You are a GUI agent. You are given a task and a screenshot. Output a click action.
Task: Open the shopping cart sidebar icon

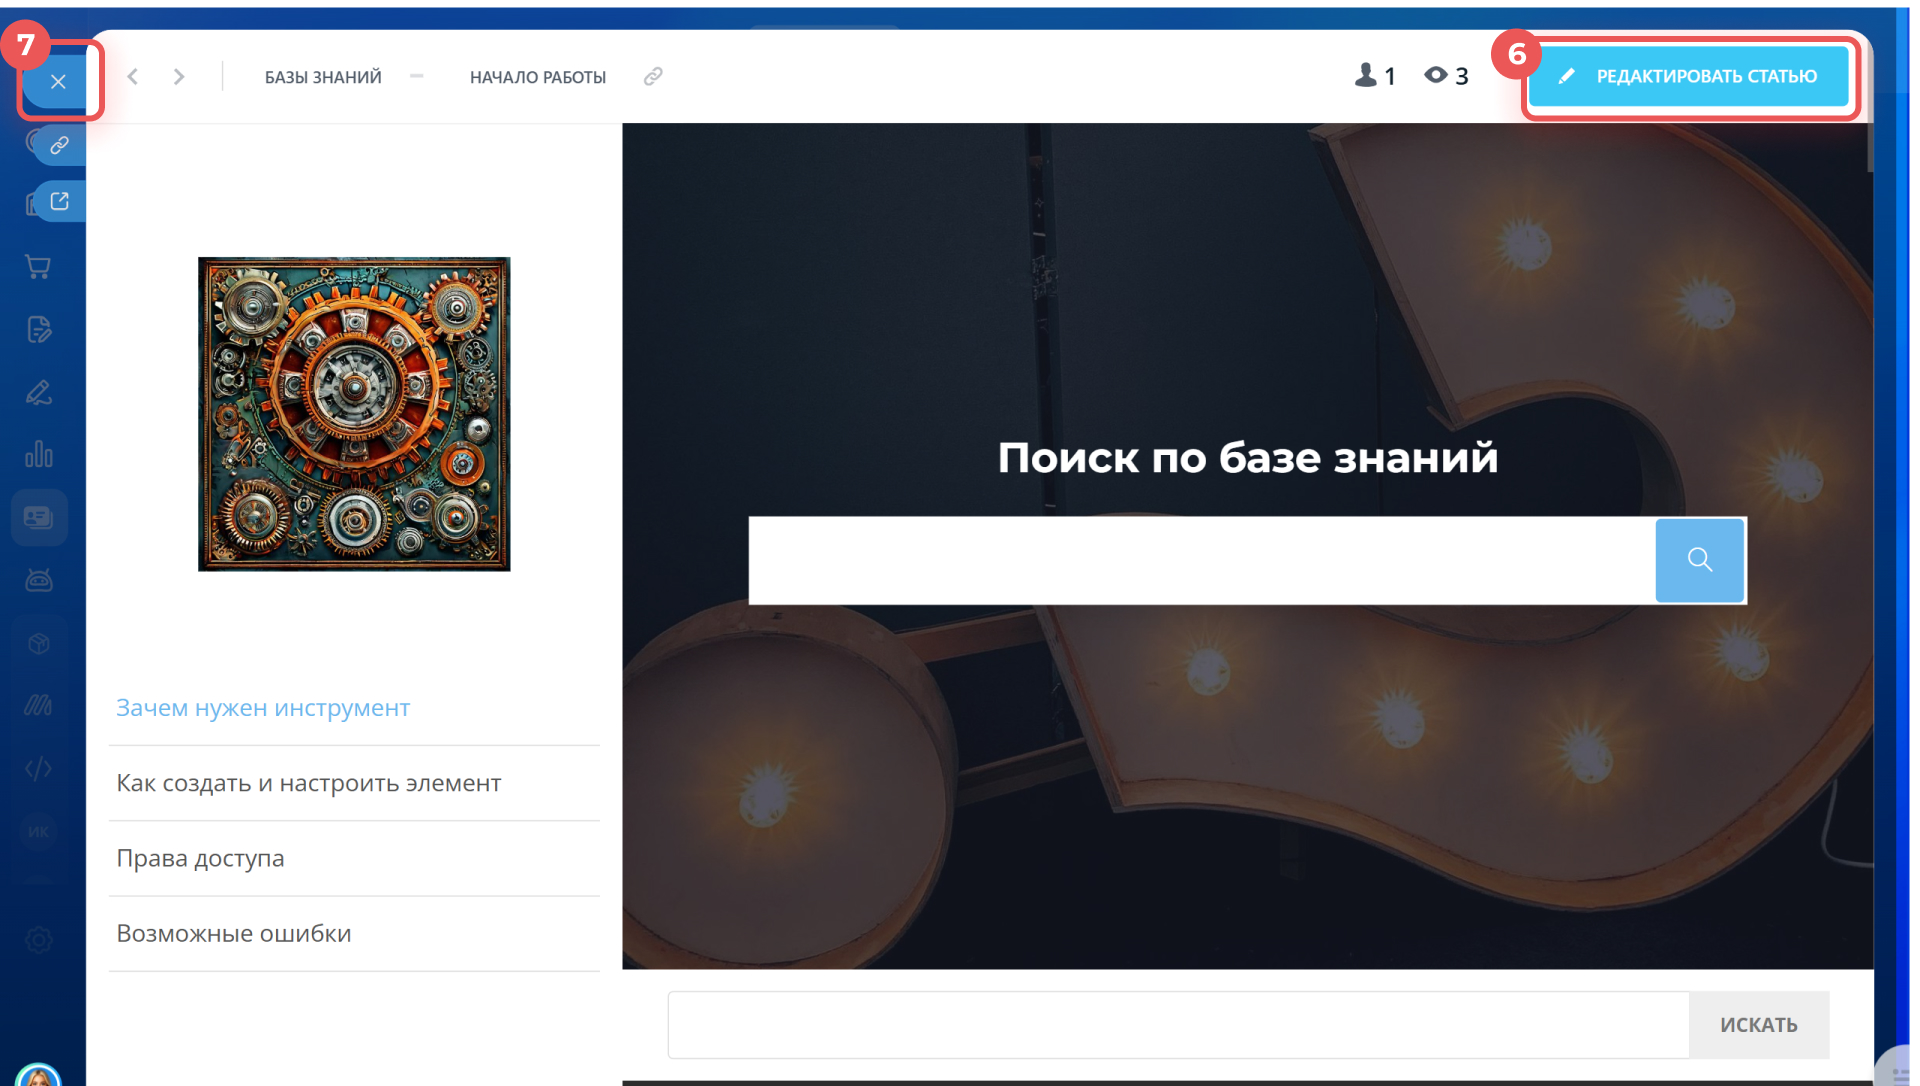coord(38,267)
